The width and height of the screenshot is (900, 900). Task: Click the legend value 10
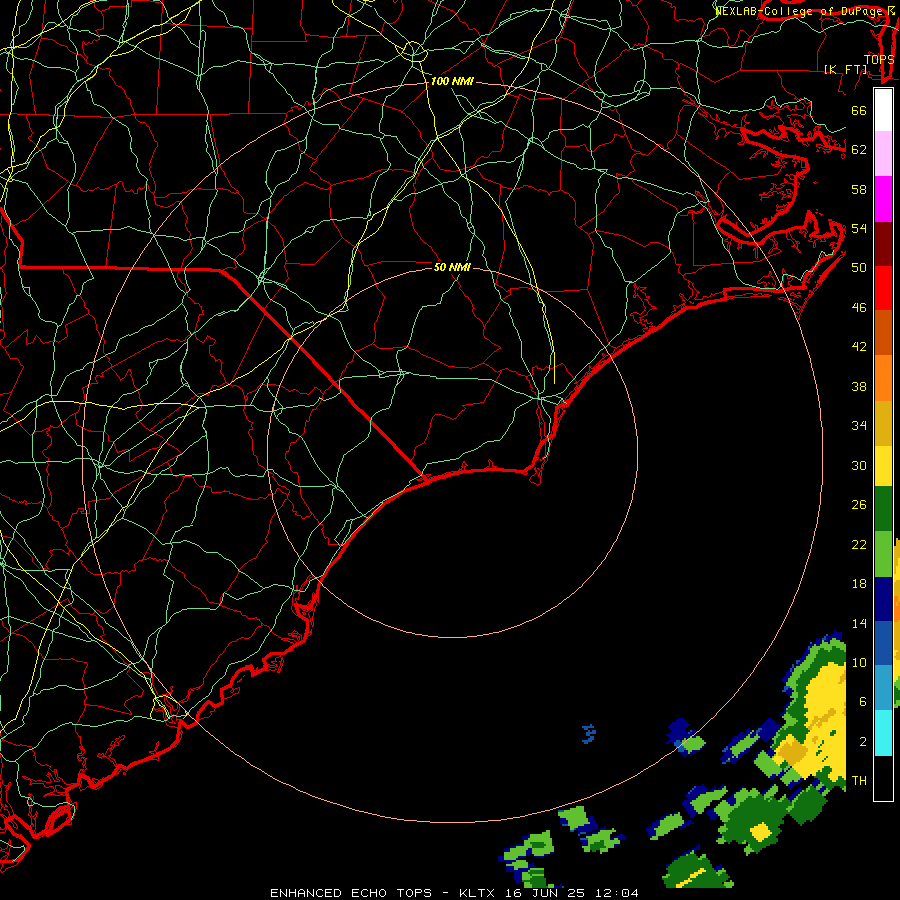859,663
